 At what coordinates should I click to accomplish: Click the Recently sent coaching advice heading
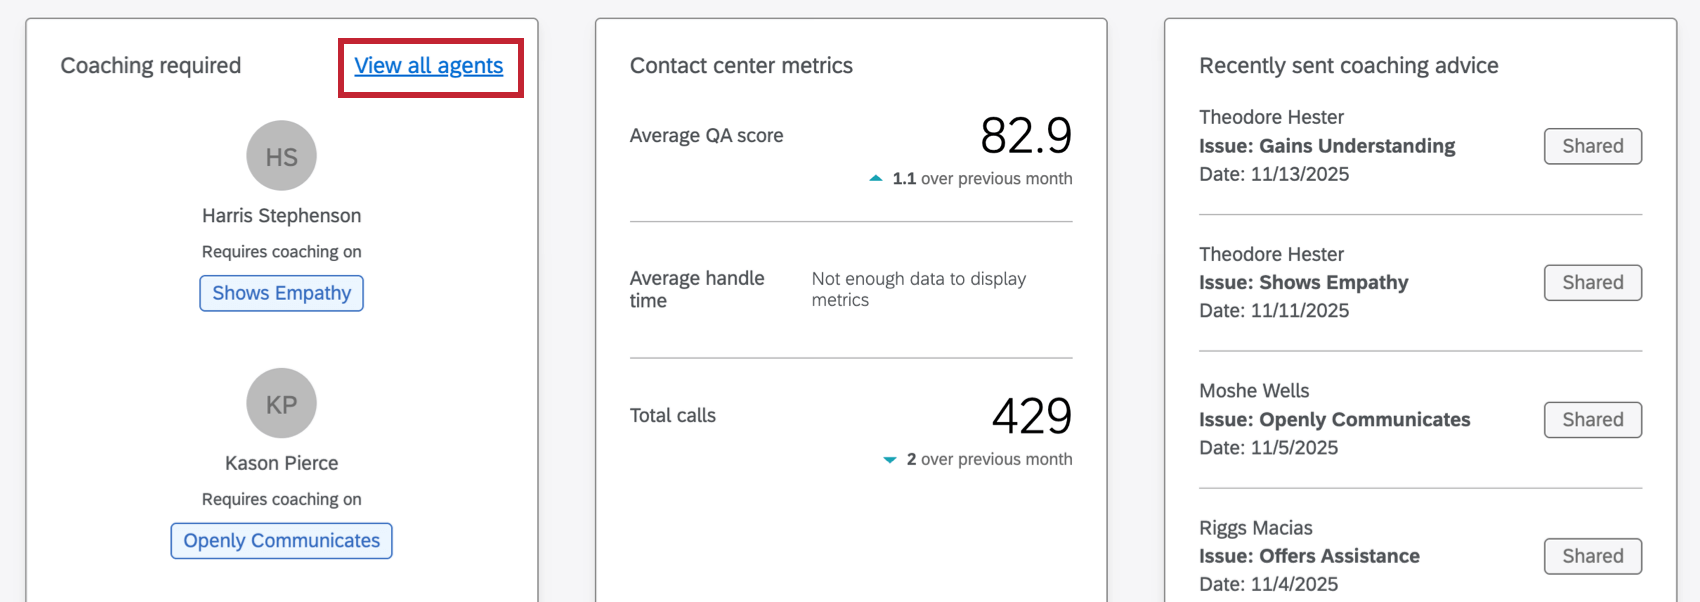pos(1349,65)
